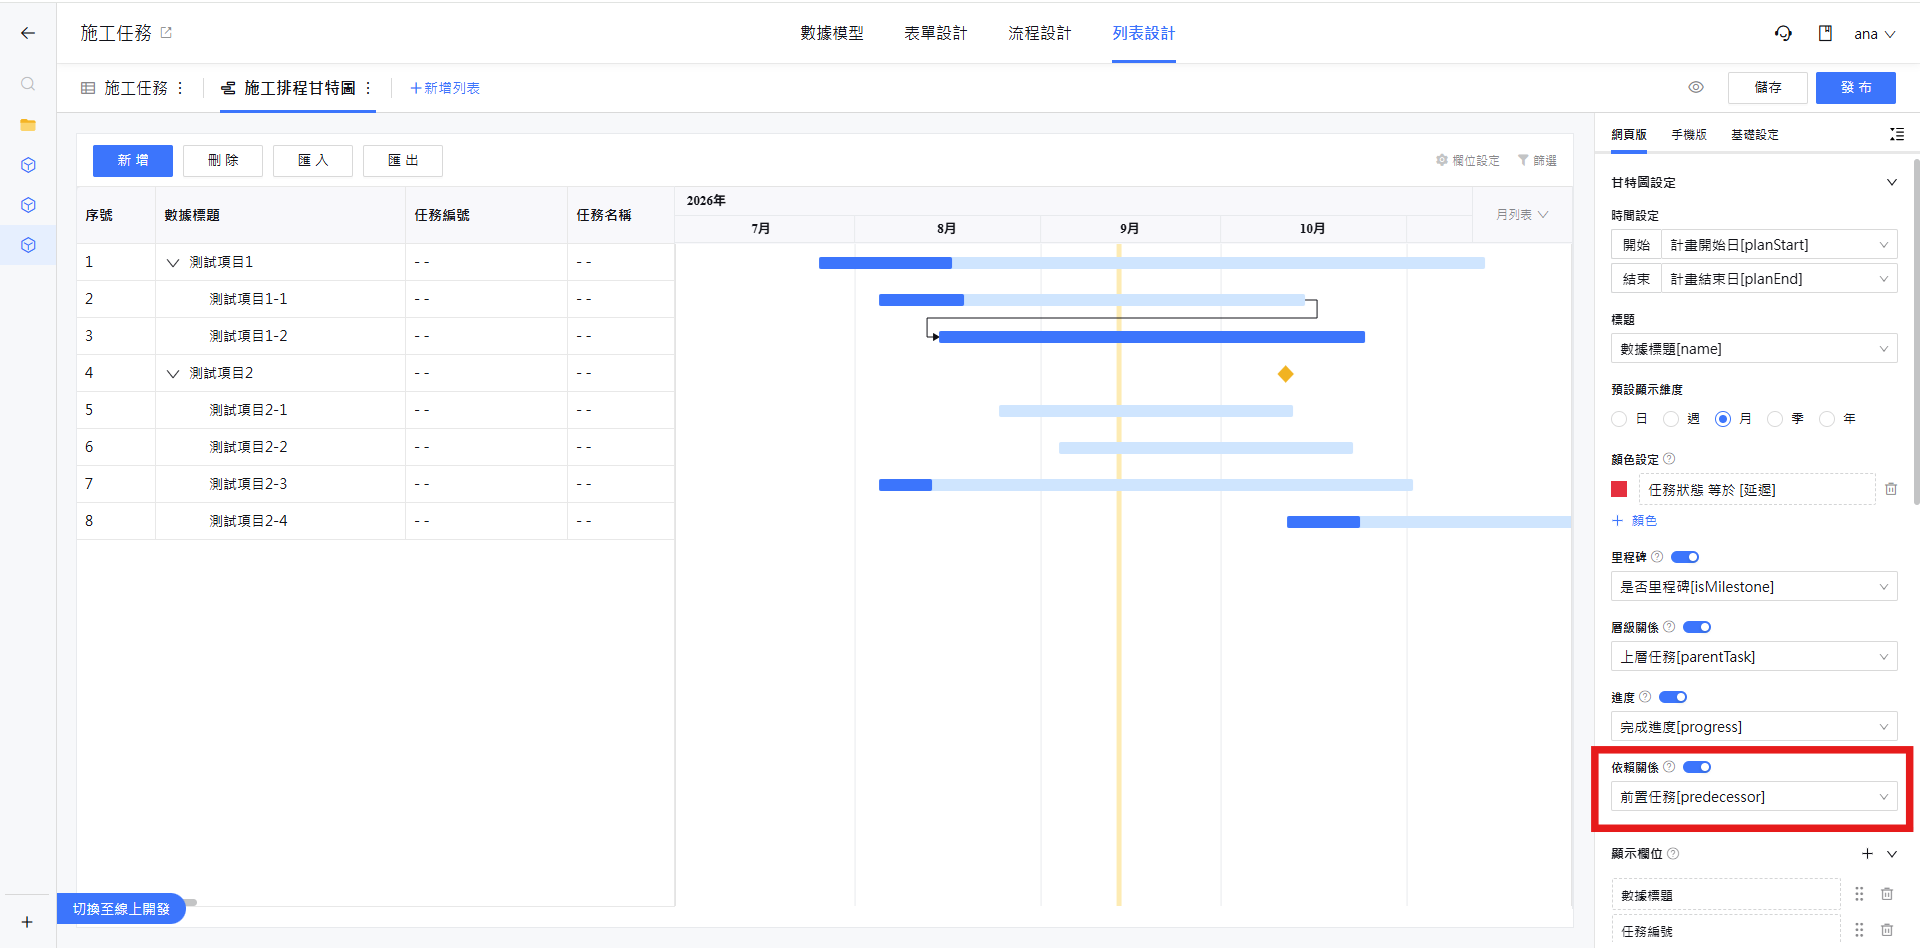Screen dimensions: 1920x948
Task: Toggle the 層級關係 switch
Action: pos(1697,627)
